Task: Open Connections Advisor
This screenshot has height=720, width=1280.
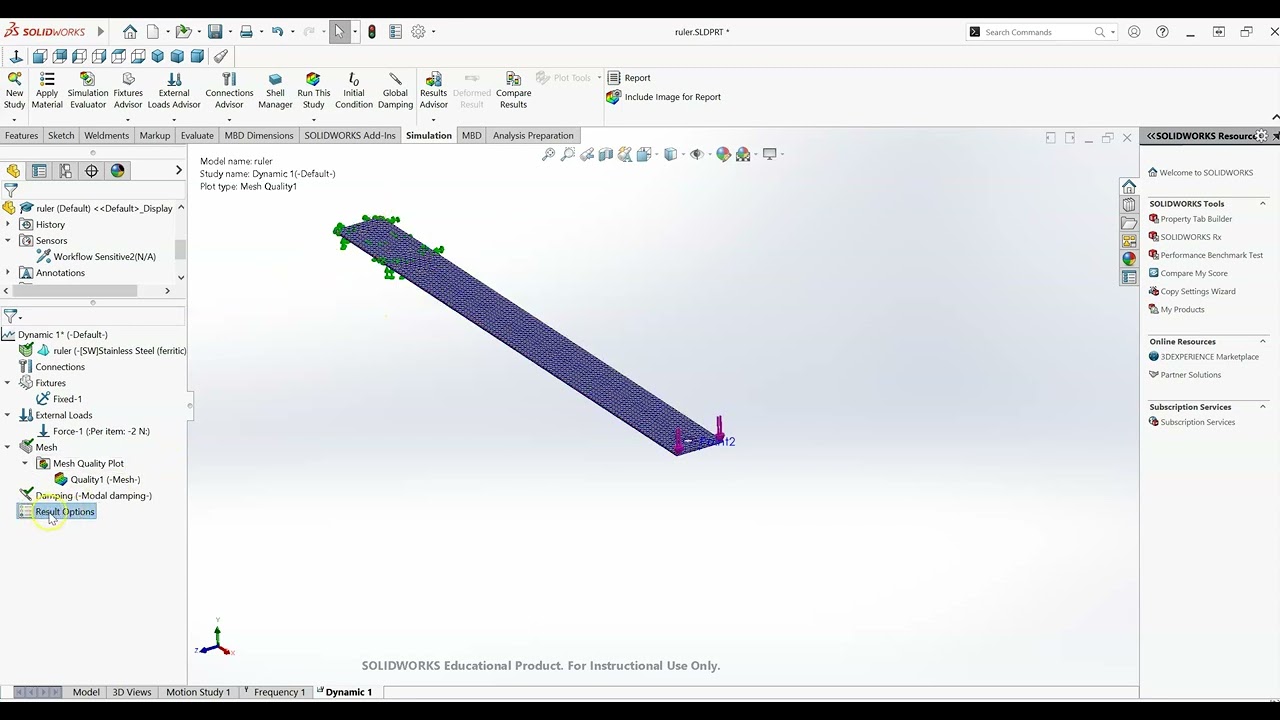Action: coord(229,91)
